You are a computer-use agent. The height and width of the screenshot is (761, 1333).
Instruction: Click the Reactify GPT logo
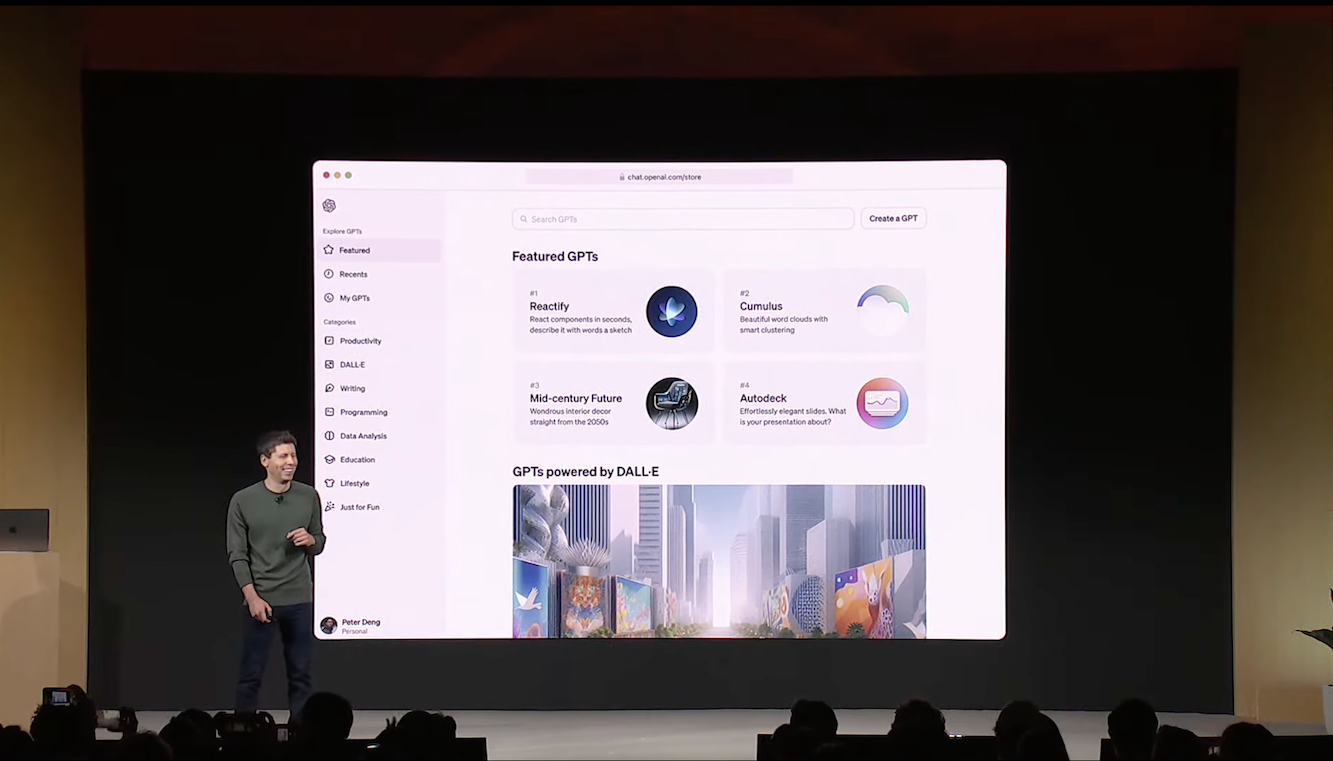click(x=672, y=311)
